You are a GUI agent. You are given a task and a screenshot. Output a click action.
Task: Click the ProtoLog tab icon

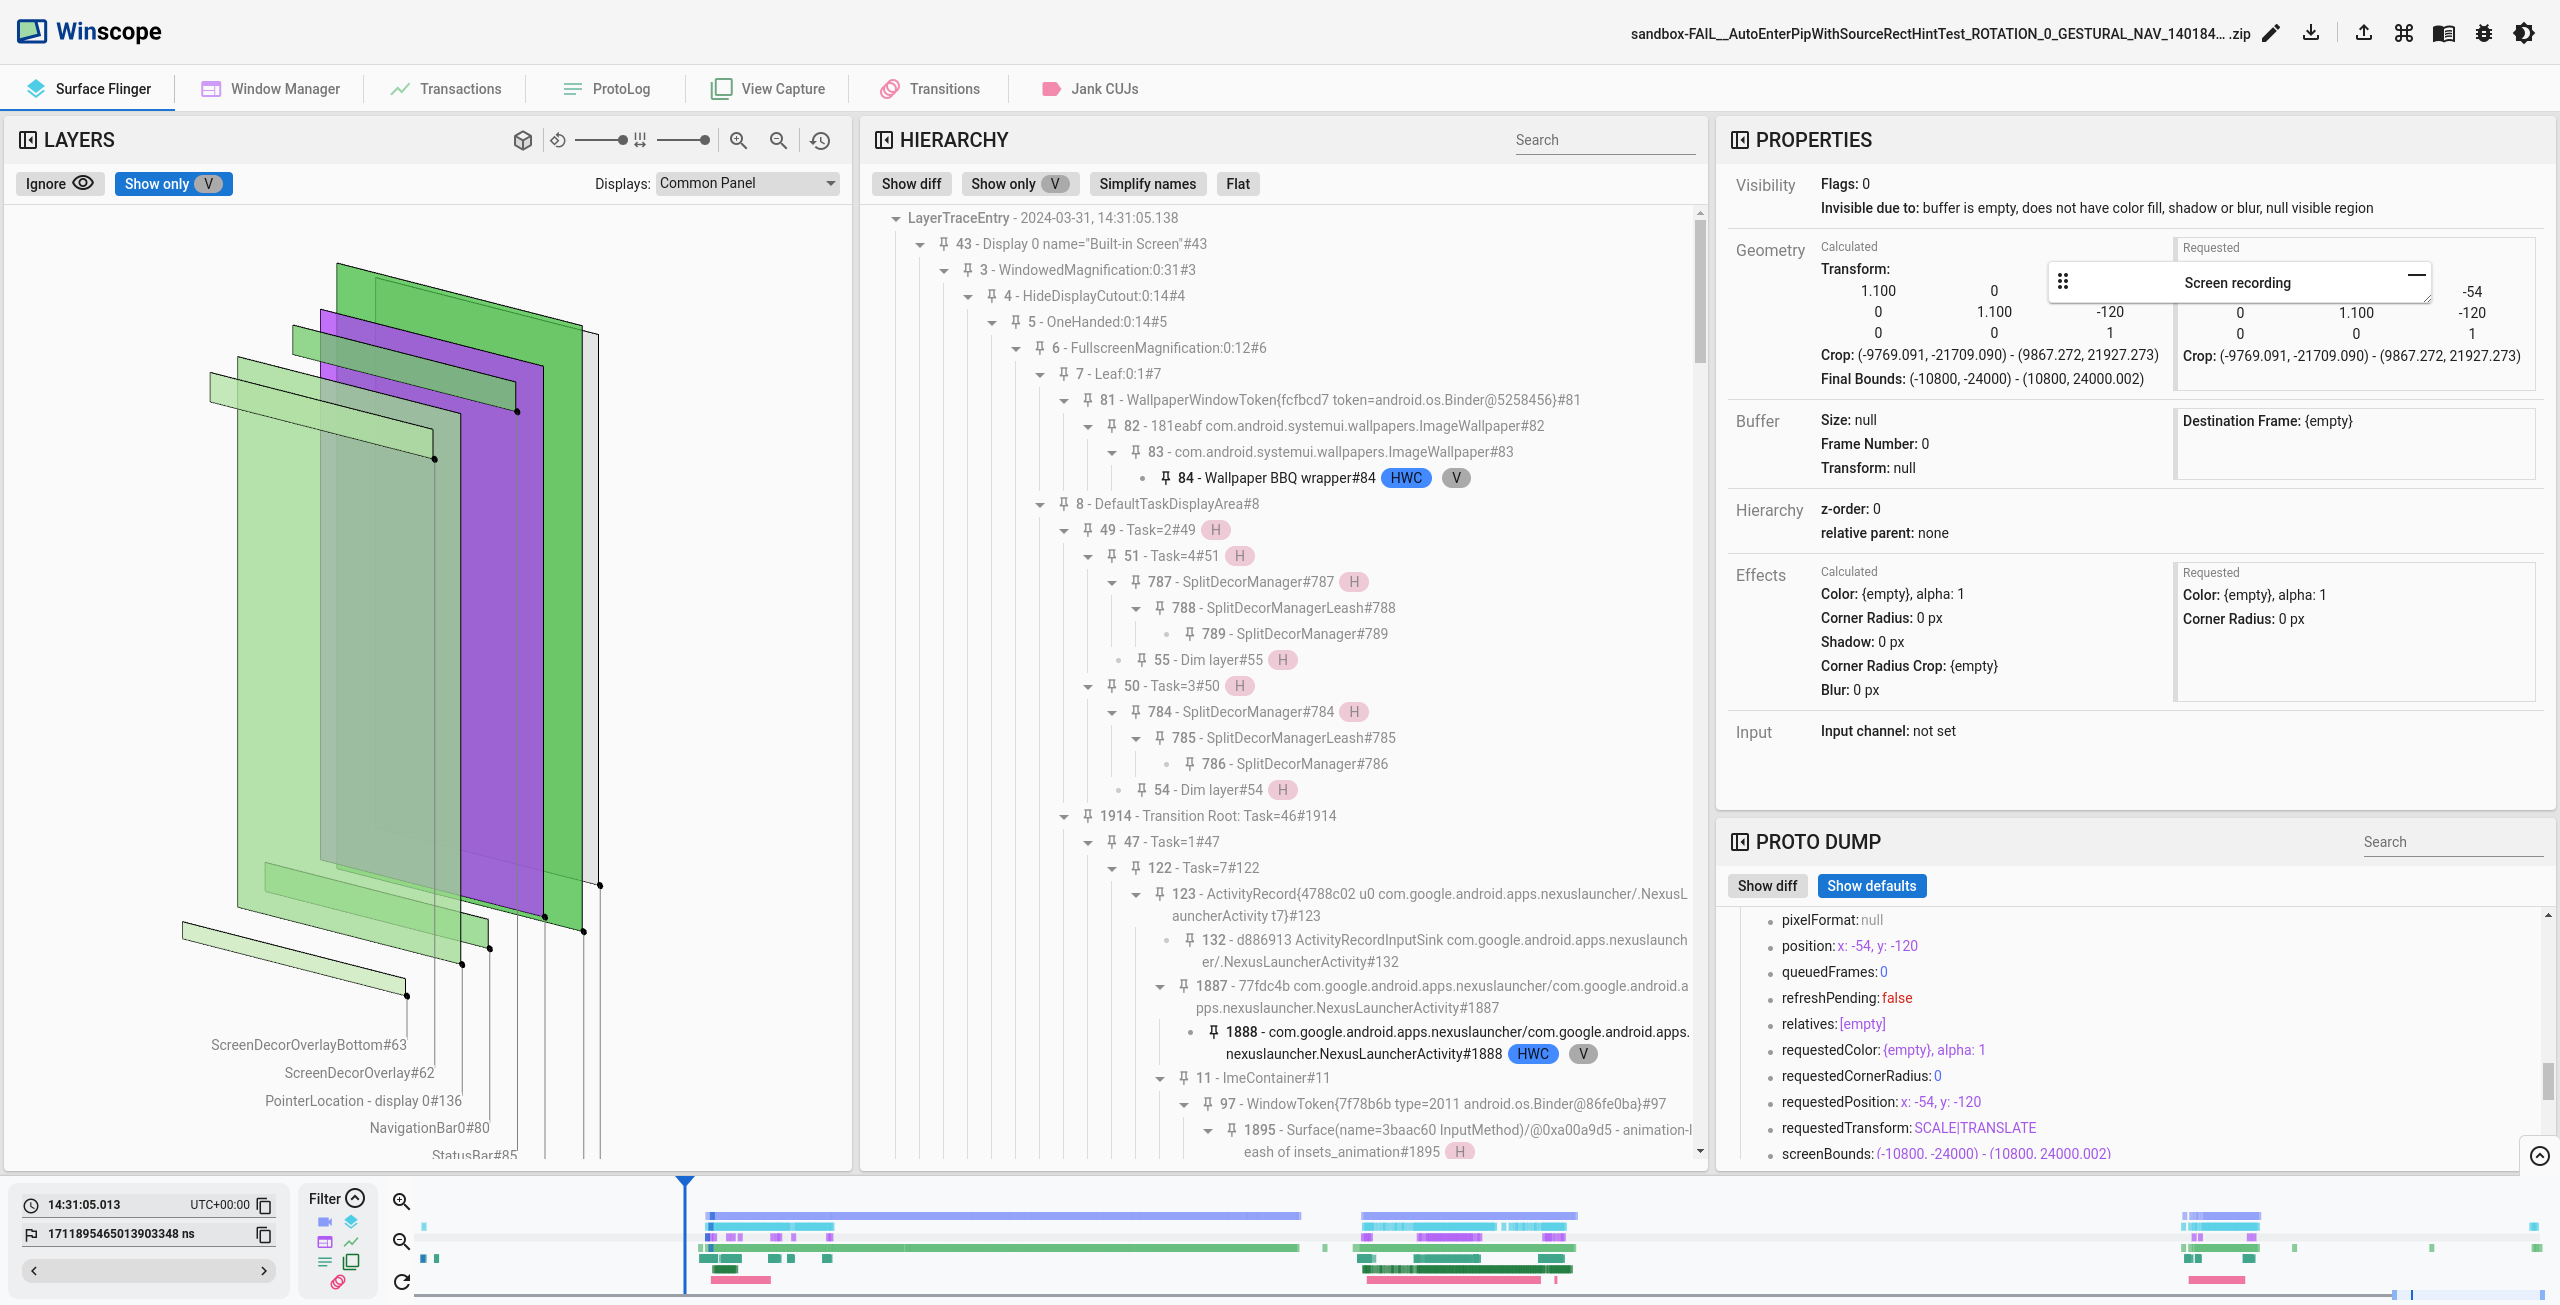click(571, 87)
